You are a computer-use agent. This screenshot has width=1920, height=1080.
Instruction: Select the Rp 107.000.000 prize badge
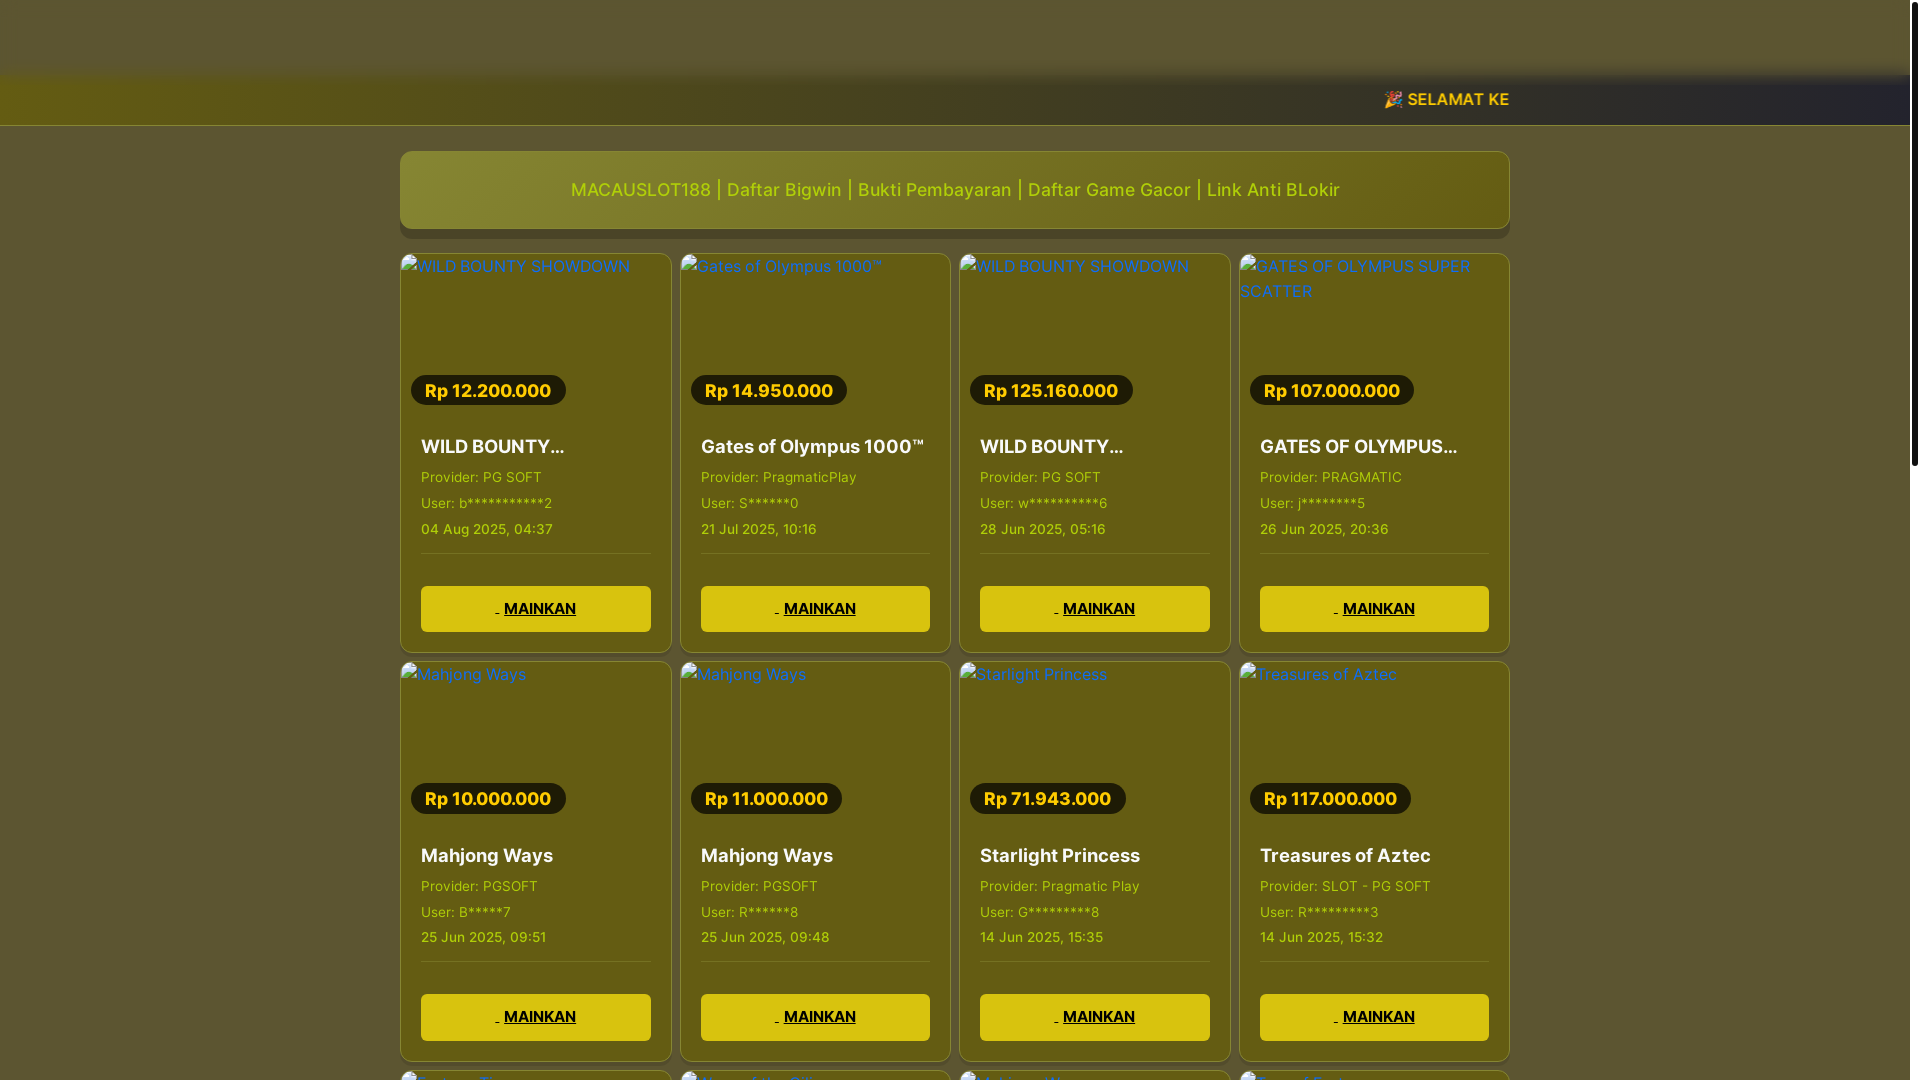pyautogui.click(x=1332, y=390)
